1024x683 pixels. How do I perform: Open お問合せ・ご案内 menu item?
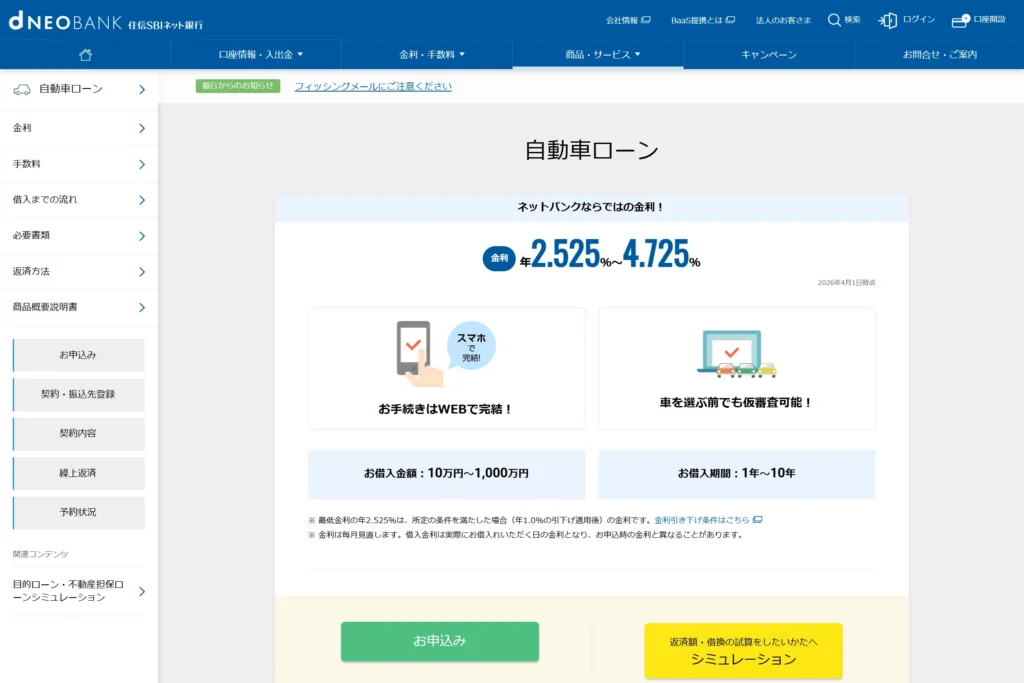point(939,54)
